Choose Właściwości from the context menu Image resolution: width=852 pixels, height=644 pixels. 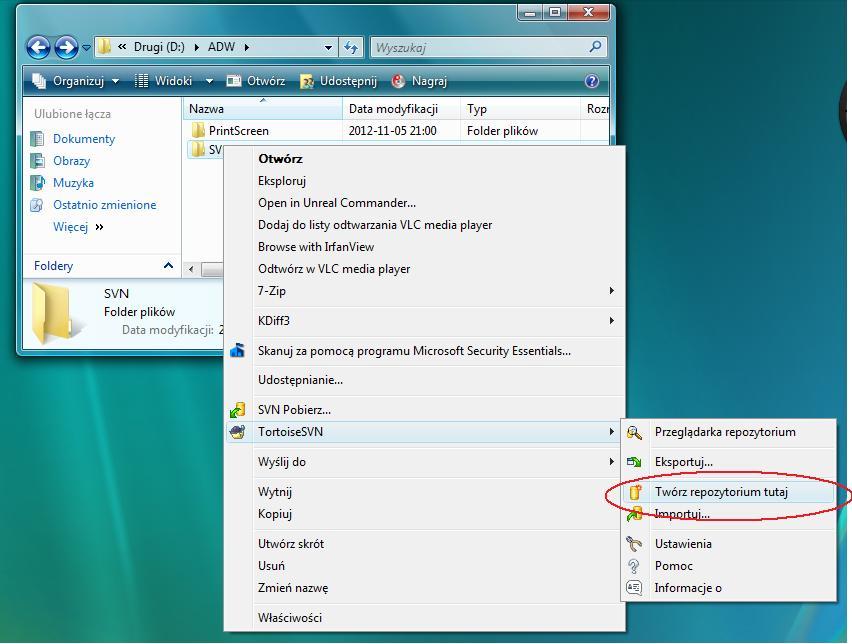tap(290, 618)
